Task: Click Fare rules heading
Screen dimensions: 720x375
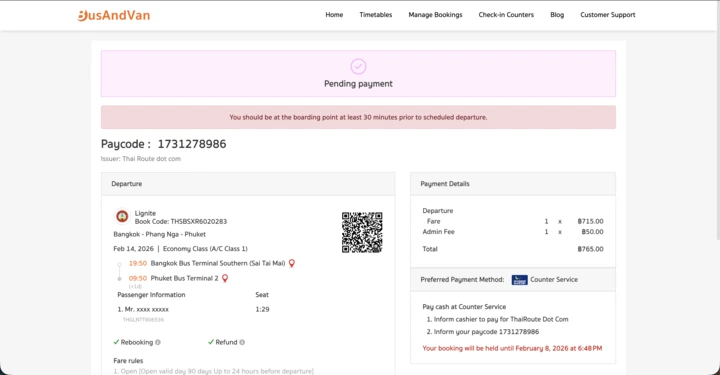Action: [x=128, y=361]
